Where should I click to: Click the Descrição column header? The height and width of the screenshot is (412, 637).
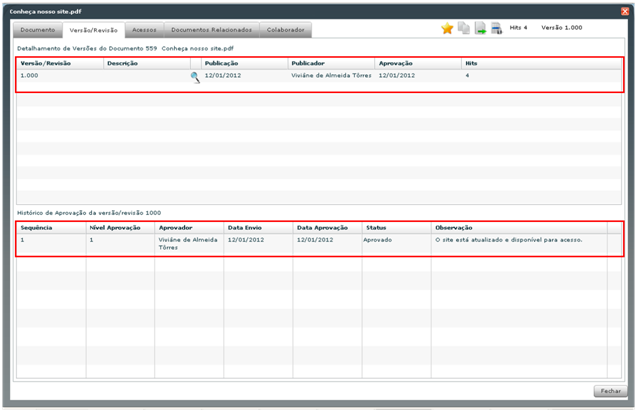147,63
